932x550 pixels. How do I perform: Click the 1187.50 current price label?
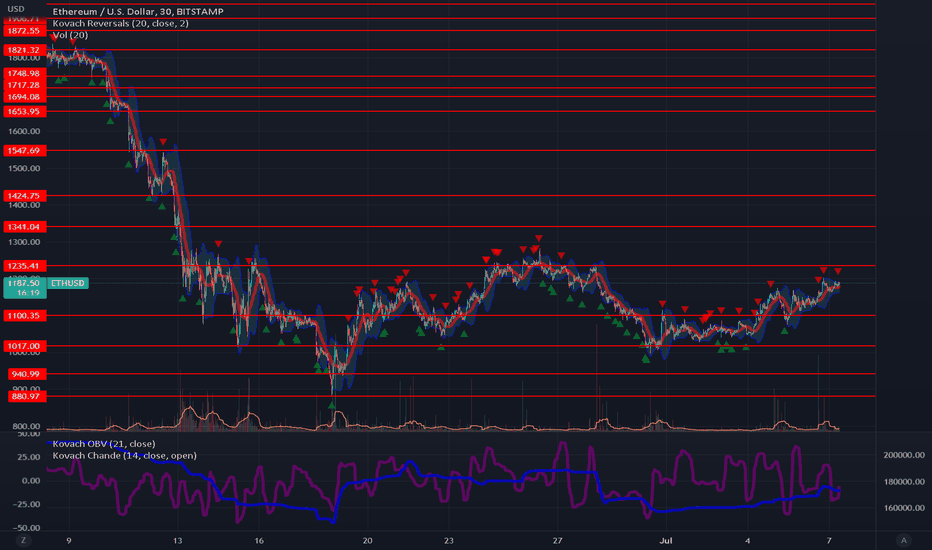click(x=24, y=283)
